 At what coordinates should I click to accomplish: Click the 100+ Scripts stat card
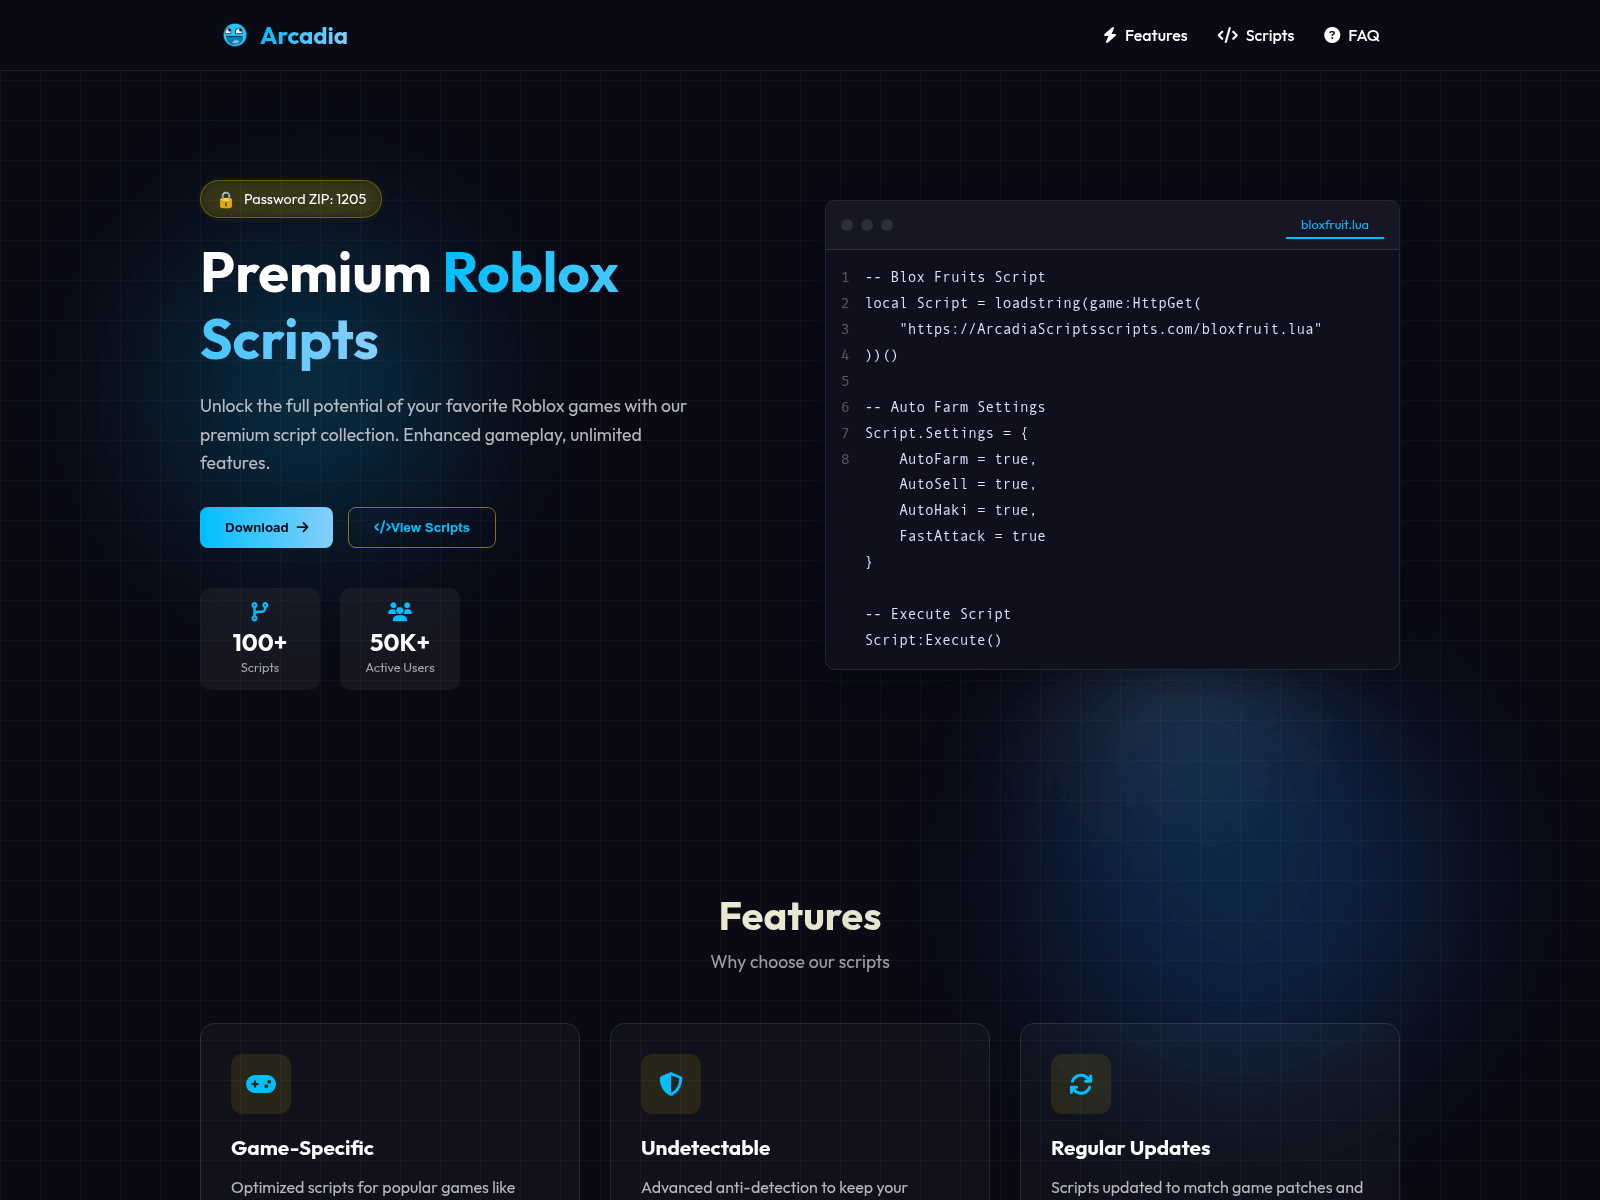[260, 639]
